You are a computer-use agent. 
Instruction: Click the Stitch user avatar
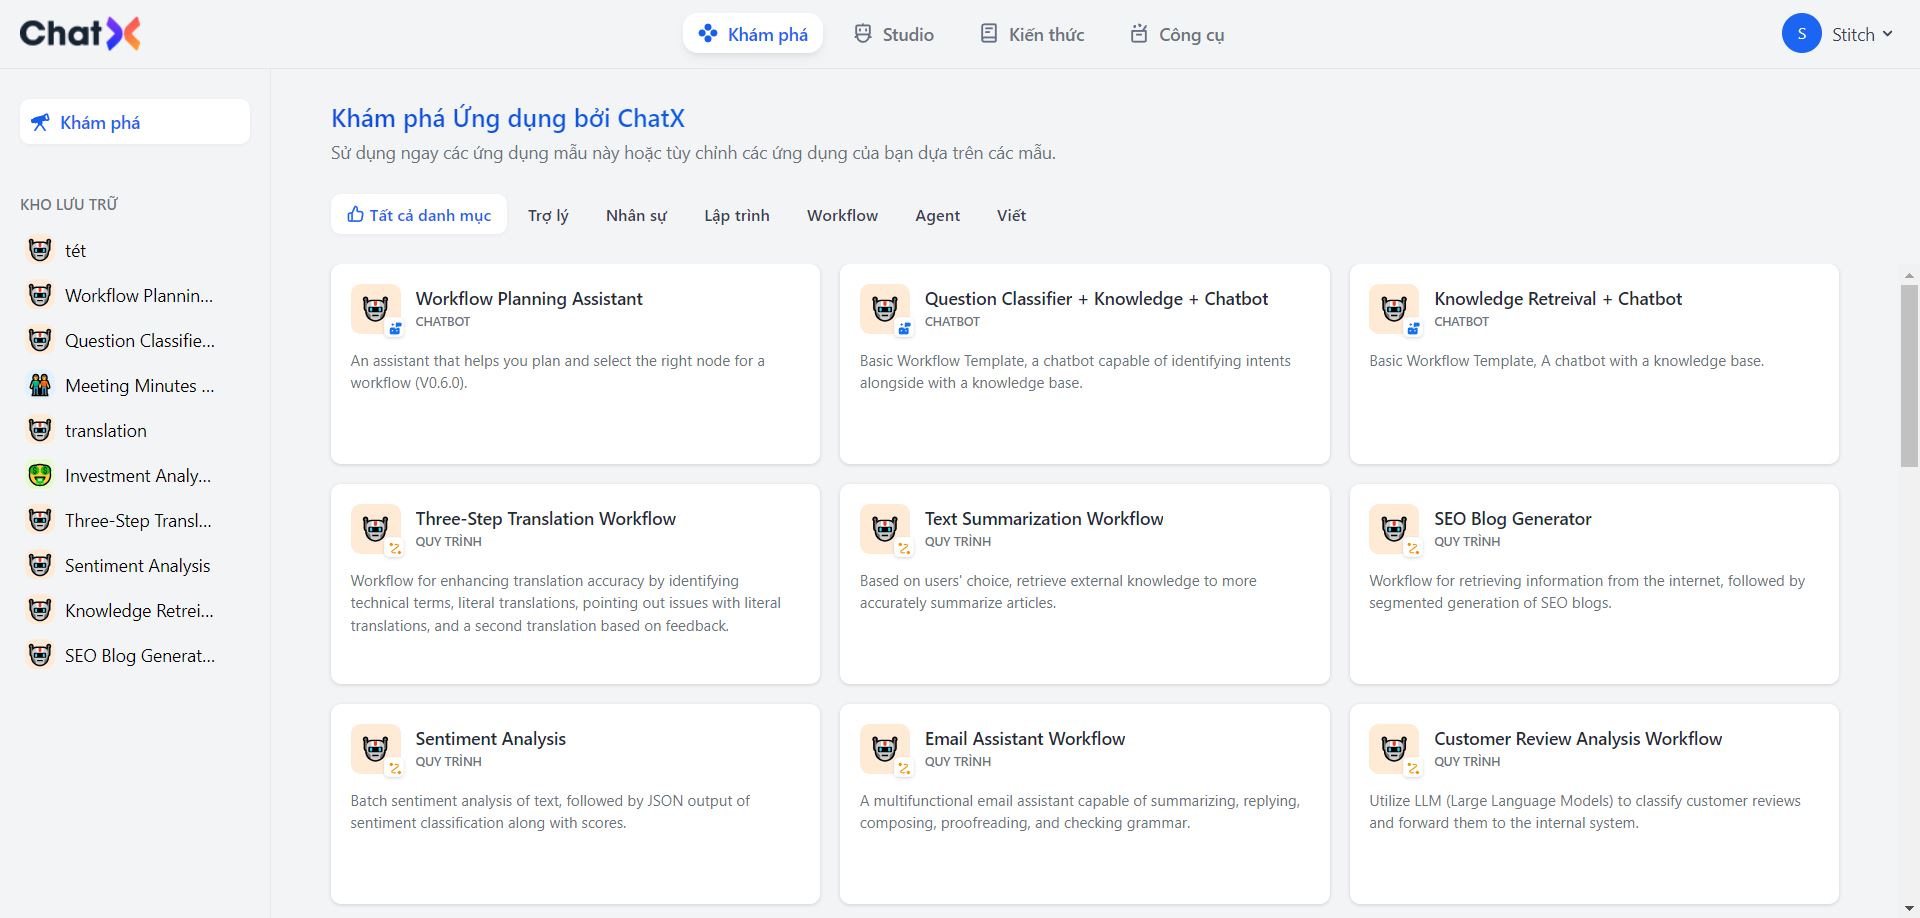(x=1801, y=34)
